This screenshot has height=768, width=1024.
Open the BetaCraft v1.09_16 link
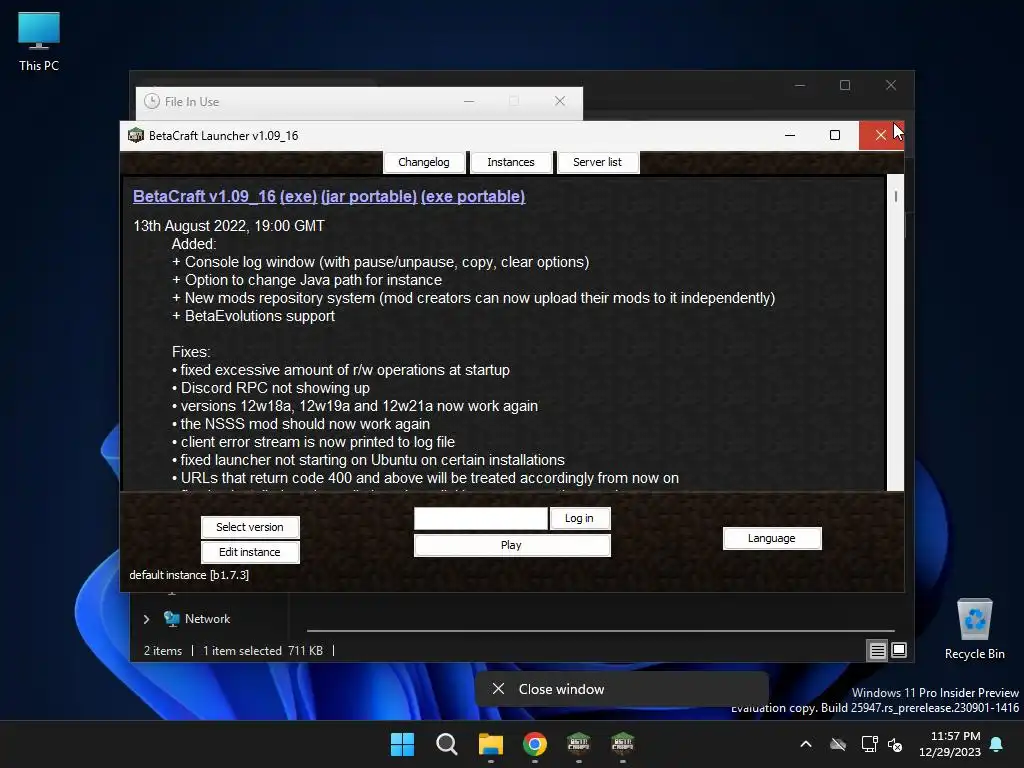pos(204,197)
